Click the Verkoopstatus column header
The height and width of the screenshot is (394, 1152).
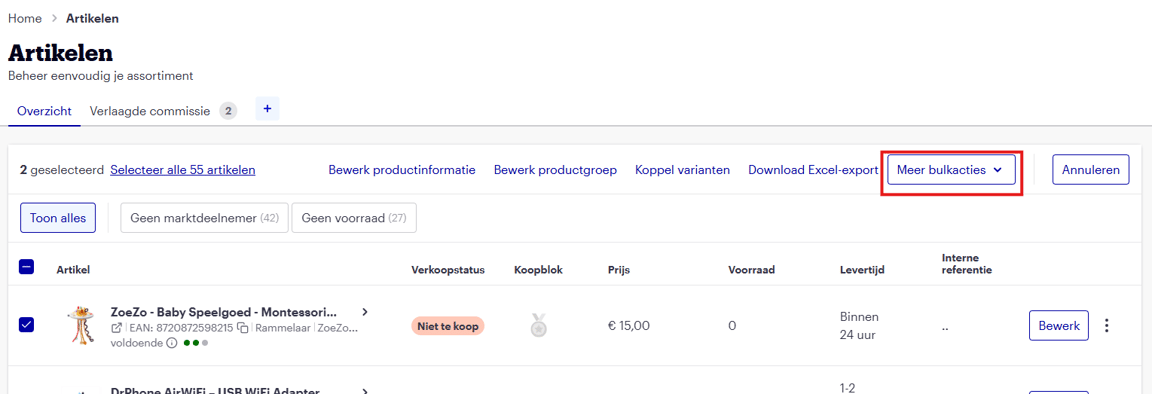pyautogui.click(x=448, y=270)
